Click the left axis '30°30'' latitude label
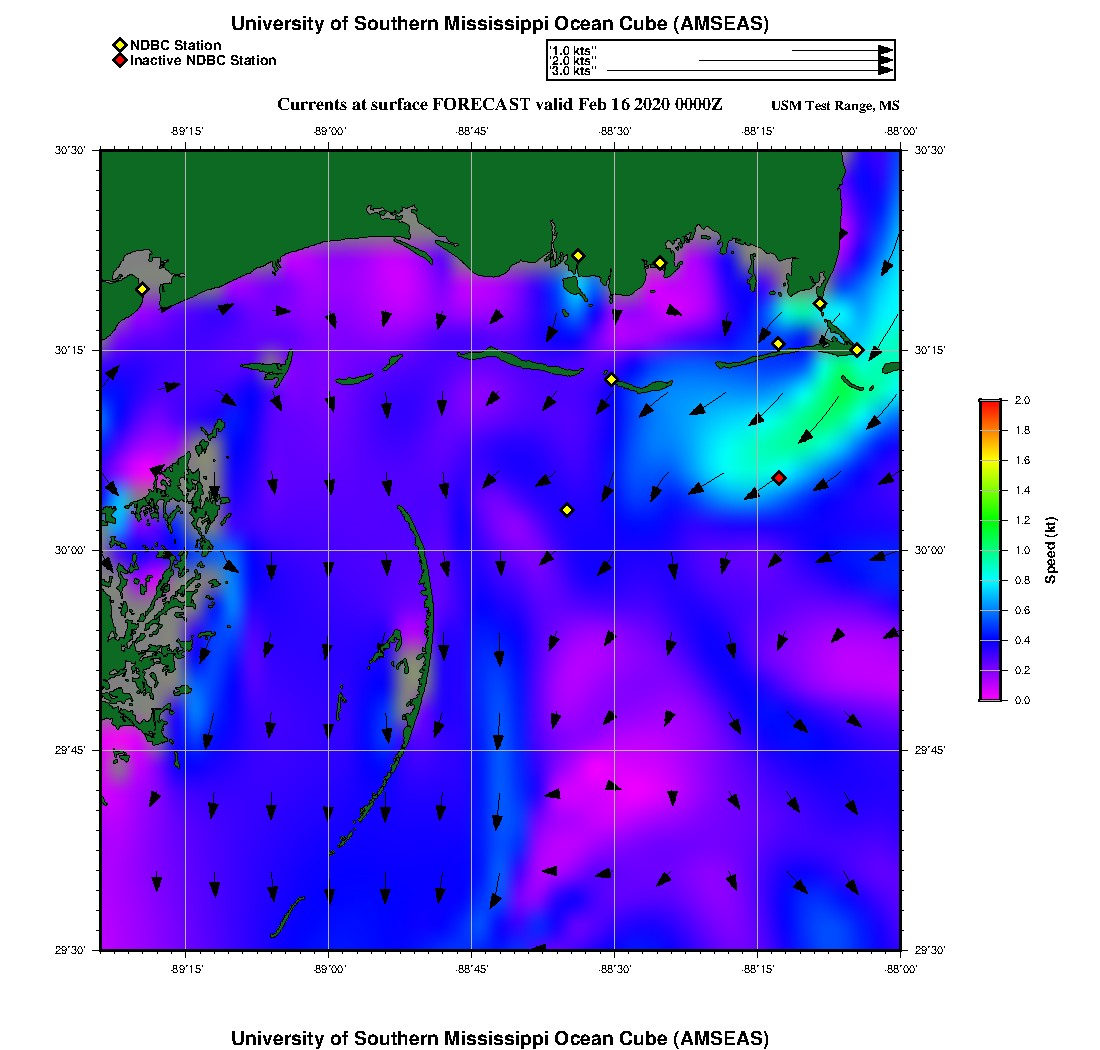The image size is (1100, 1050). [70, 150]
